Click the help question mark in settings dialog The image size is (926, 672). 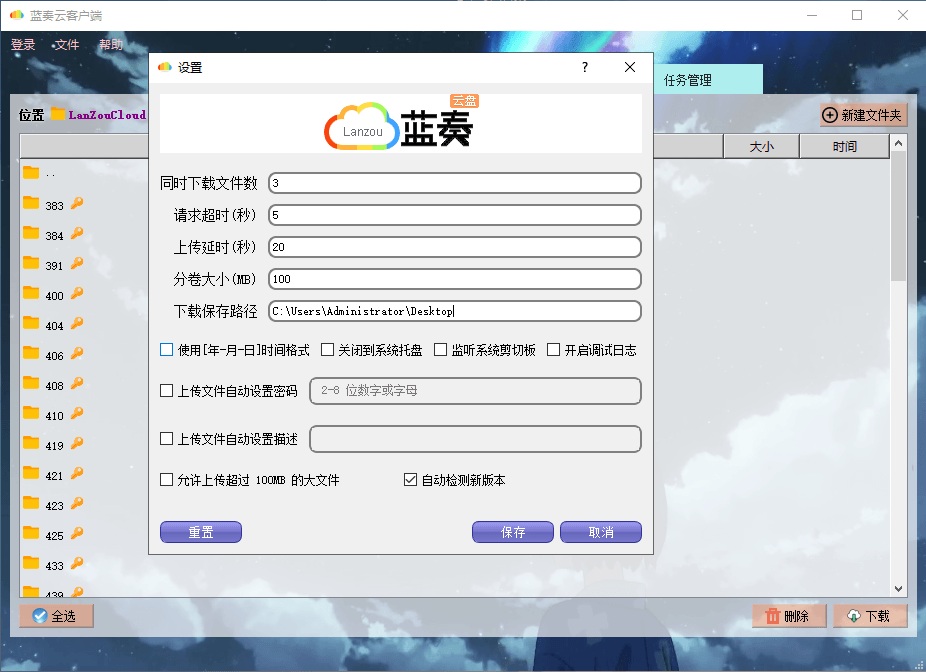(x=585, y=67)
